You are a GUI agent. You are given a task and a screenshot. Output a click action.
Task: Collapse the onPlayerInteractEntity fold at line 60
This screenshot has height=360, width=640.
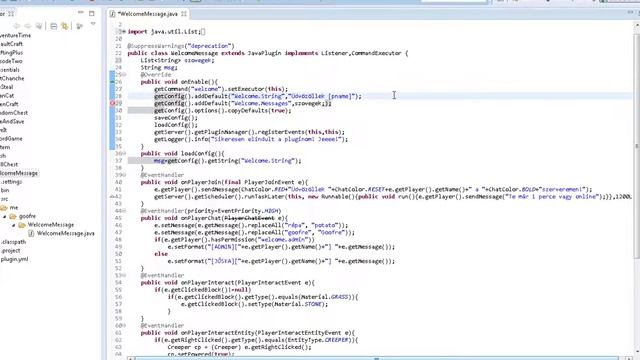(124, 326)
